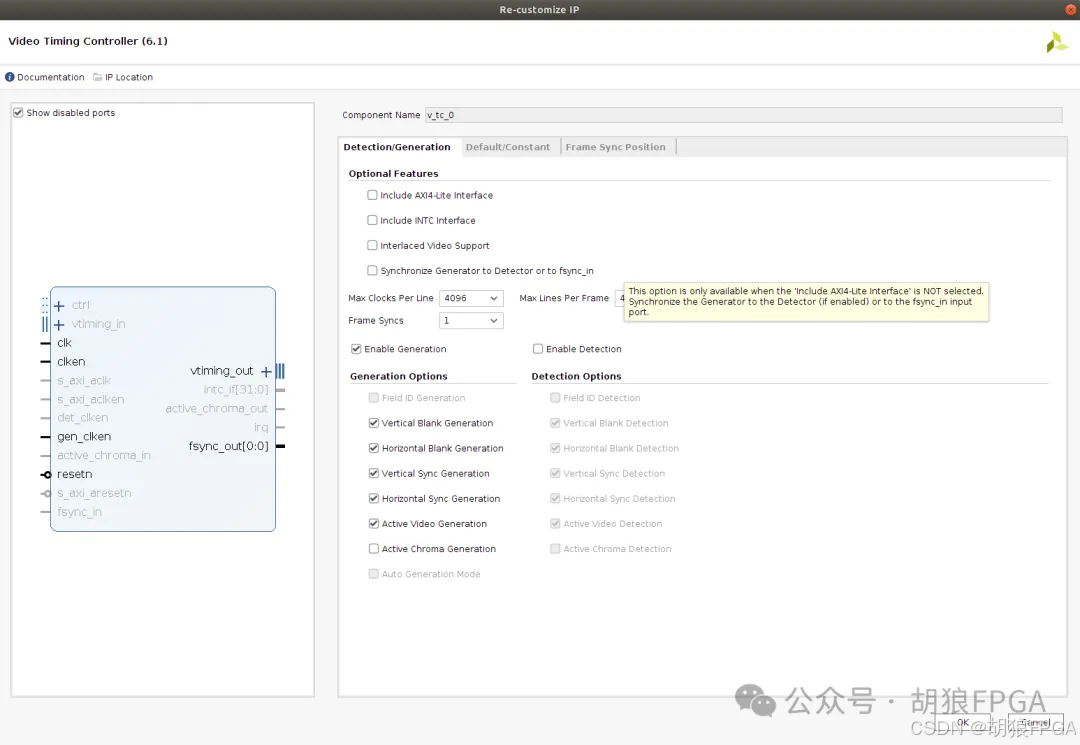
Task: Click the vtiming_out port label
Action: click(222, 371)
